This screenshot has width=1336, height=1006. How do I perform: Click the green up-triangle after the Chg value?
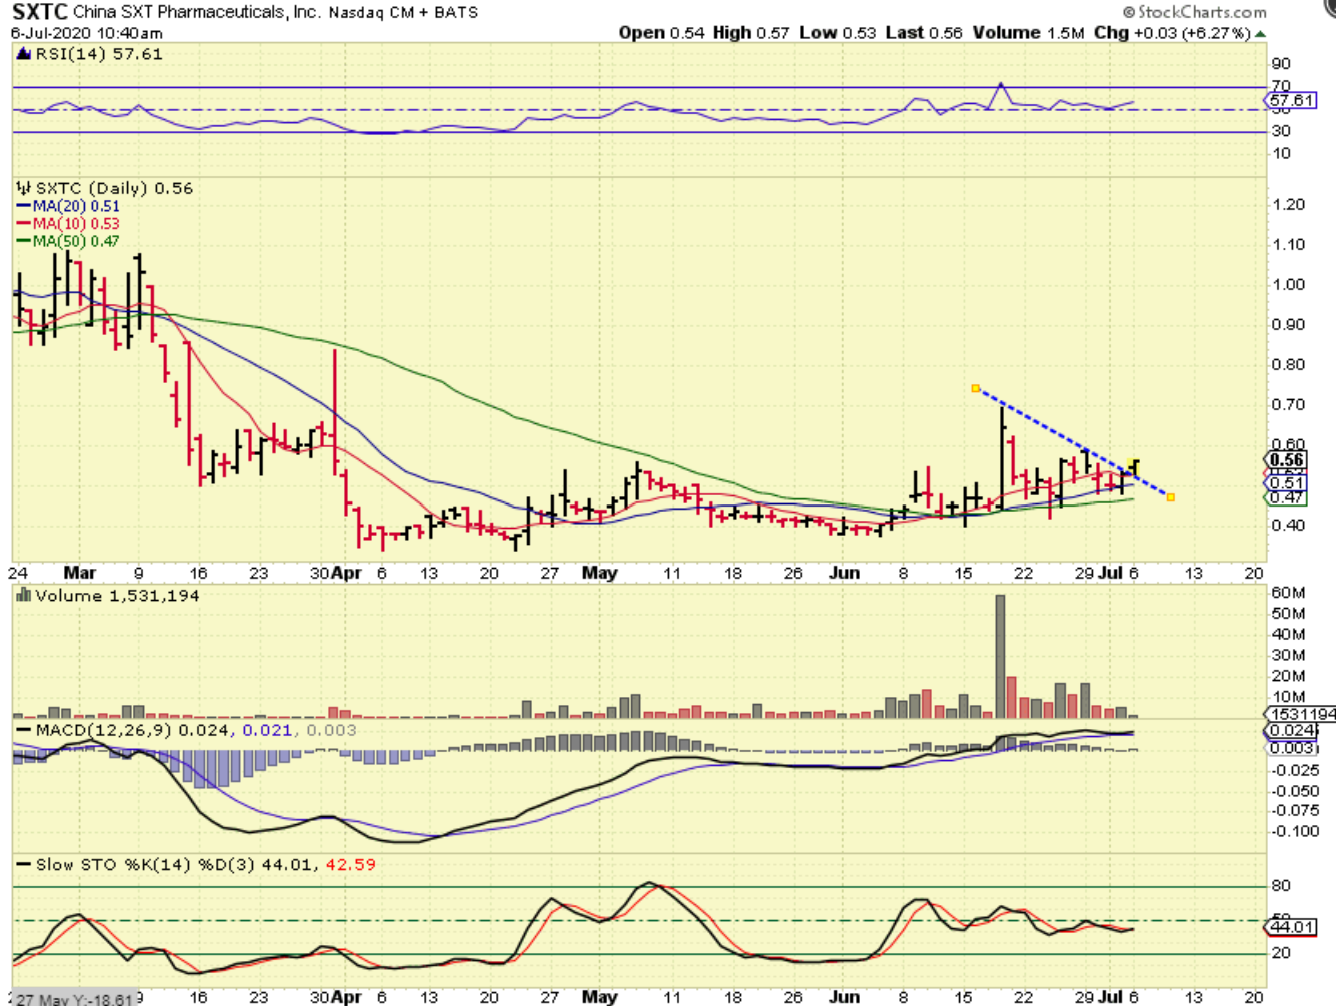coord(1260,33)
